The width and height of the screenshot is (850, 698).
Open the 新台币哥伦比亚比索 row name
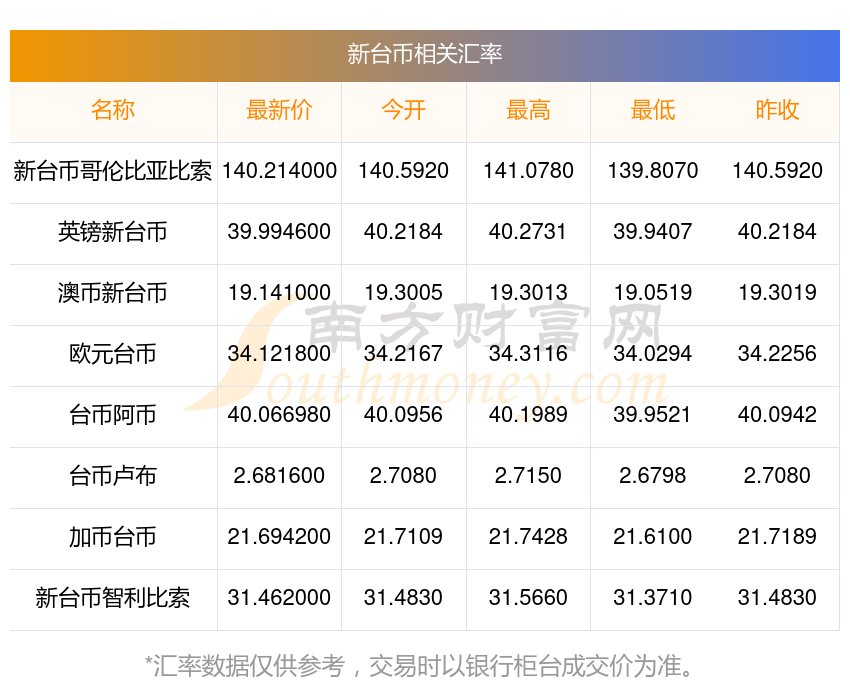coord(113,171)
